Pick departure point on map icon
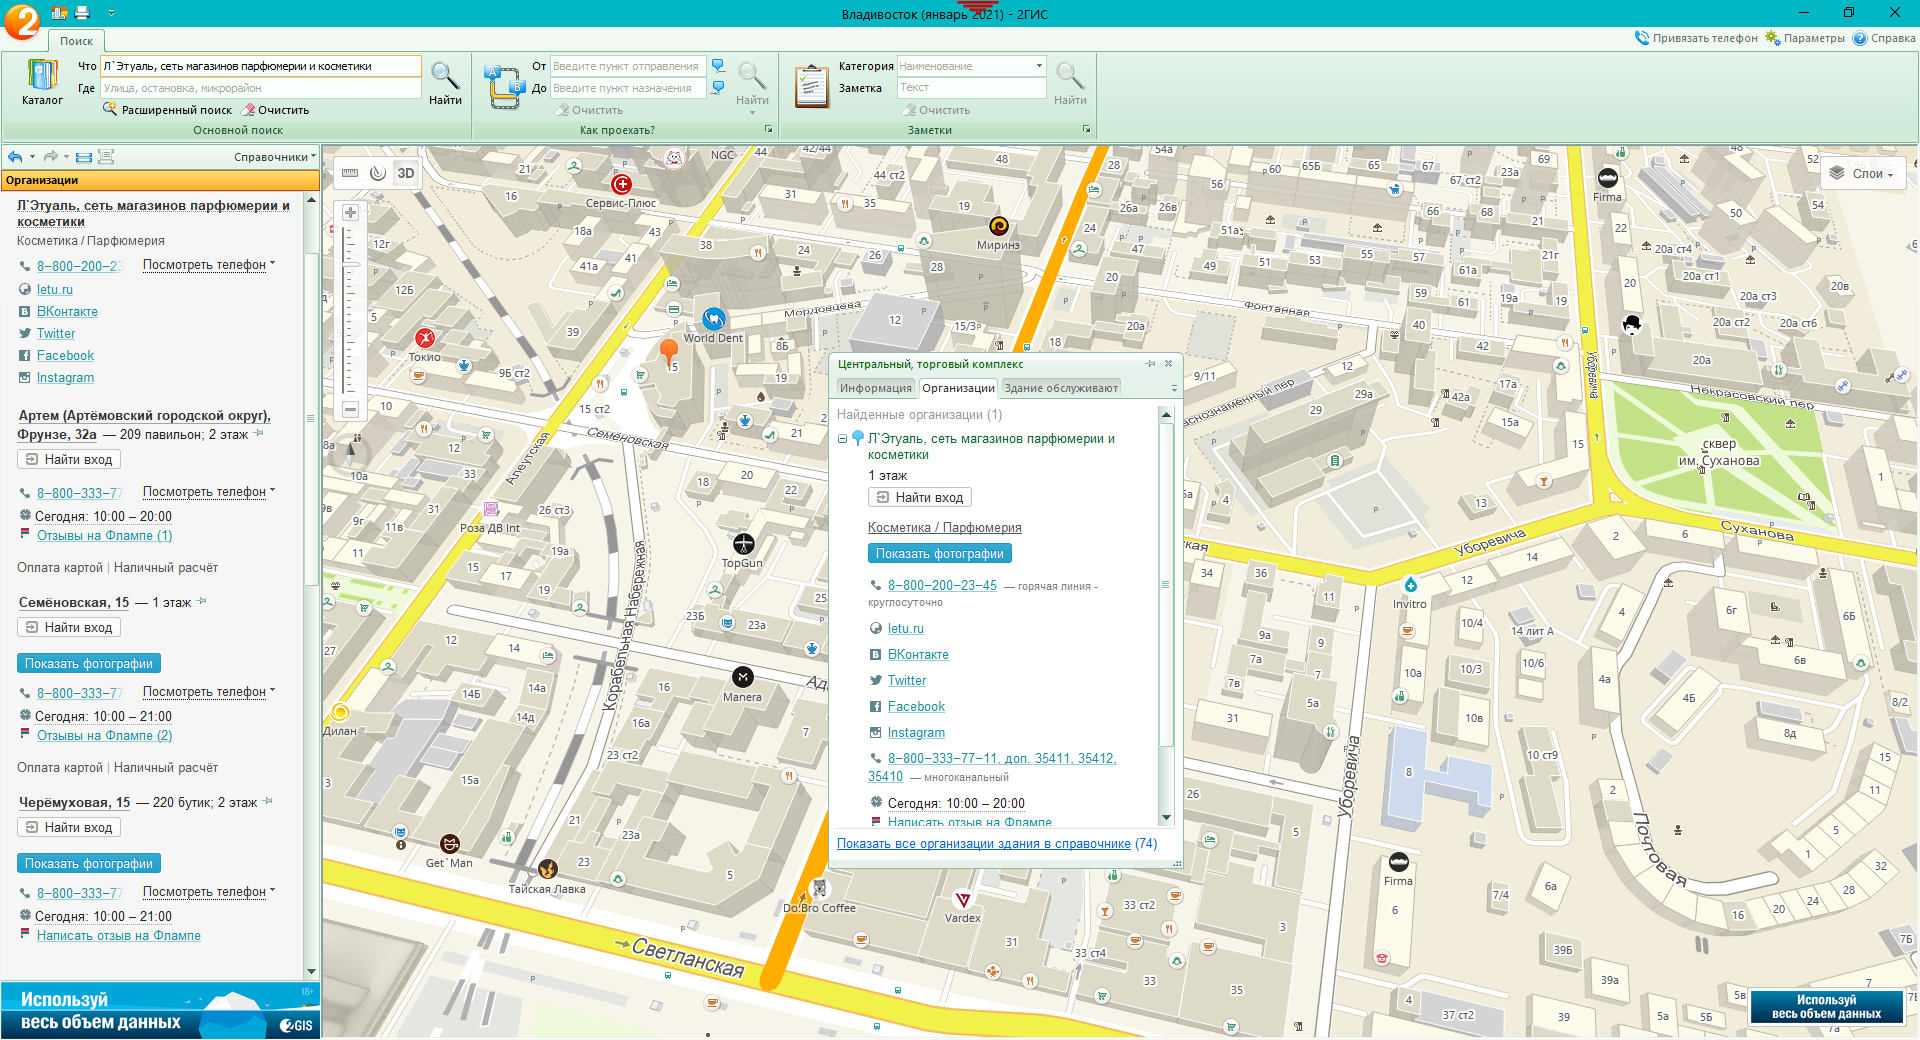 (x=718, y=66)
